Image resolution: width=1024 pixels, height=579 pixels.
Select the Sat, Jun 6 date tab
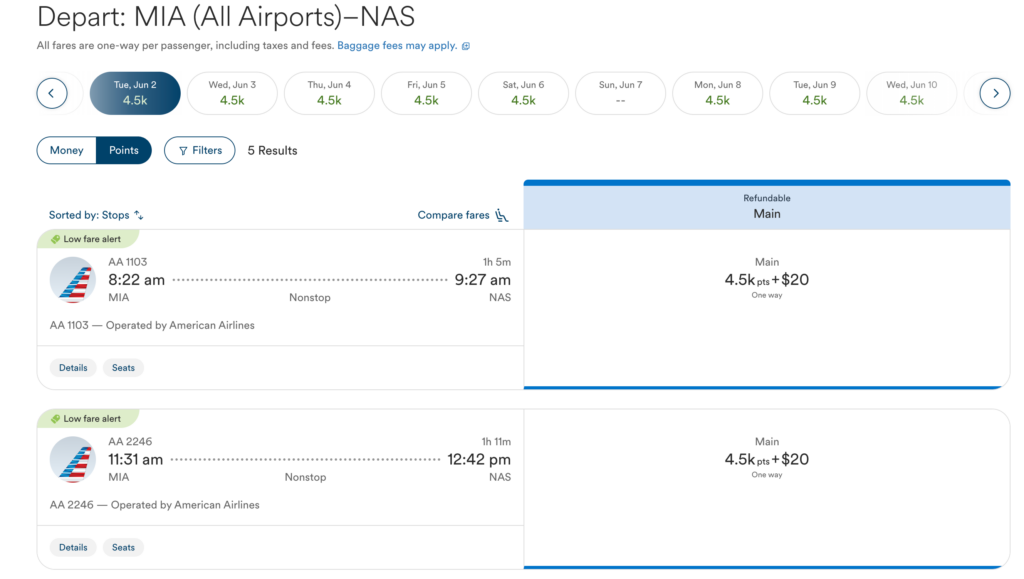click(523, 93)
